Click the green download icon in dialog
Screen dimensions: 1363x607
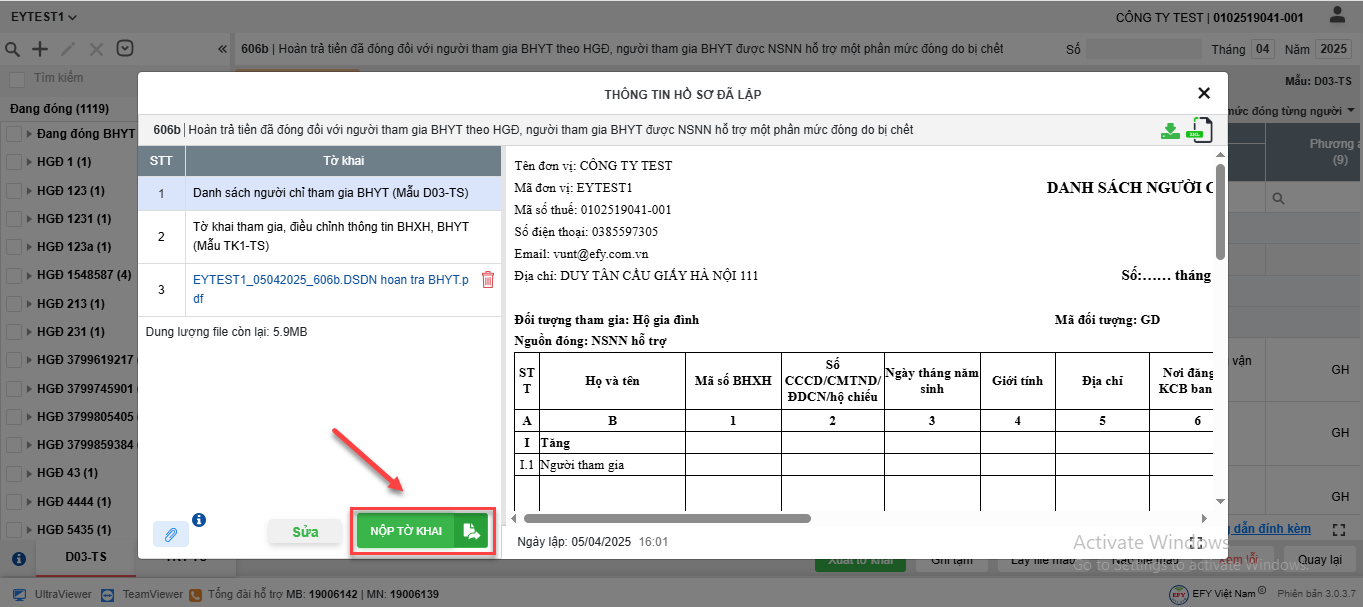pos(1169,130)
